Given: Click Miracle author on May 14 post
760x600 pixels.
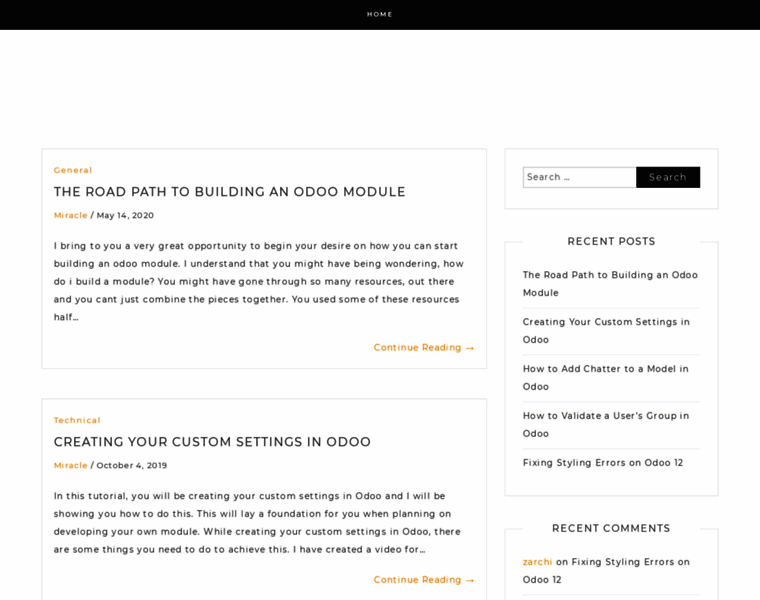Looking at the screenshot, I should (x=70, y=215).
